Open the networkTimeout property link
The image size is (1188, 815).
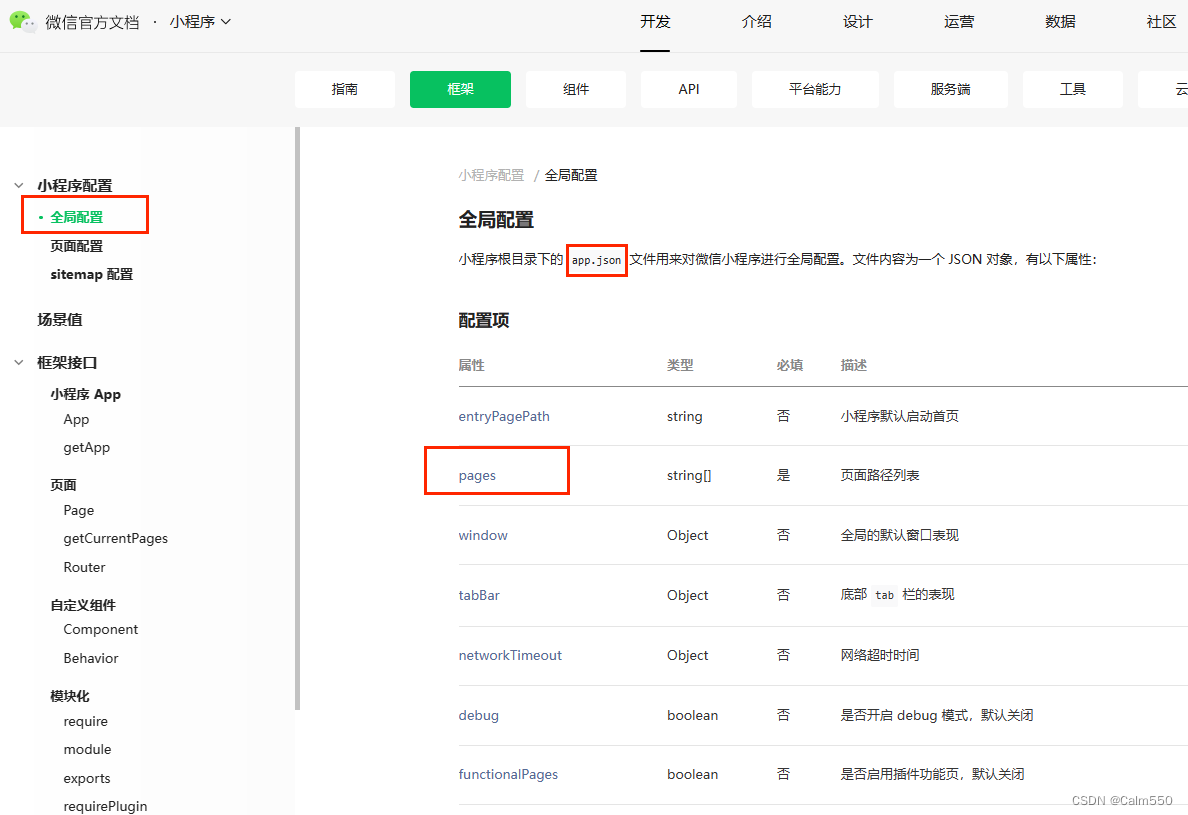510,655
